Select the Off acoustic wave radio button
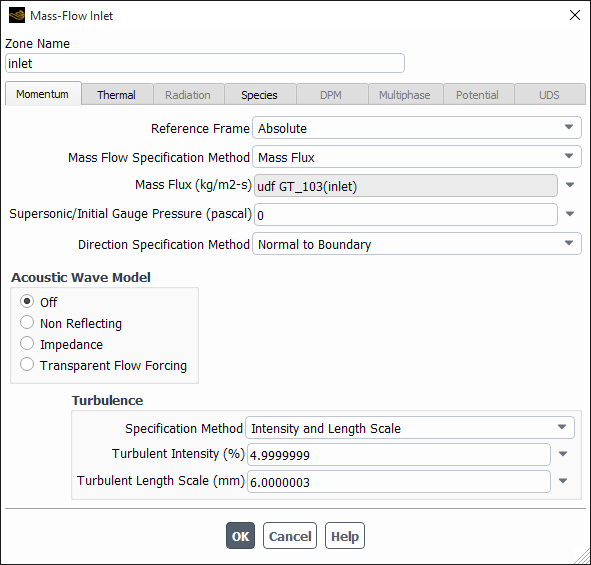The image size is (591, 565). [x=27, y=302]
